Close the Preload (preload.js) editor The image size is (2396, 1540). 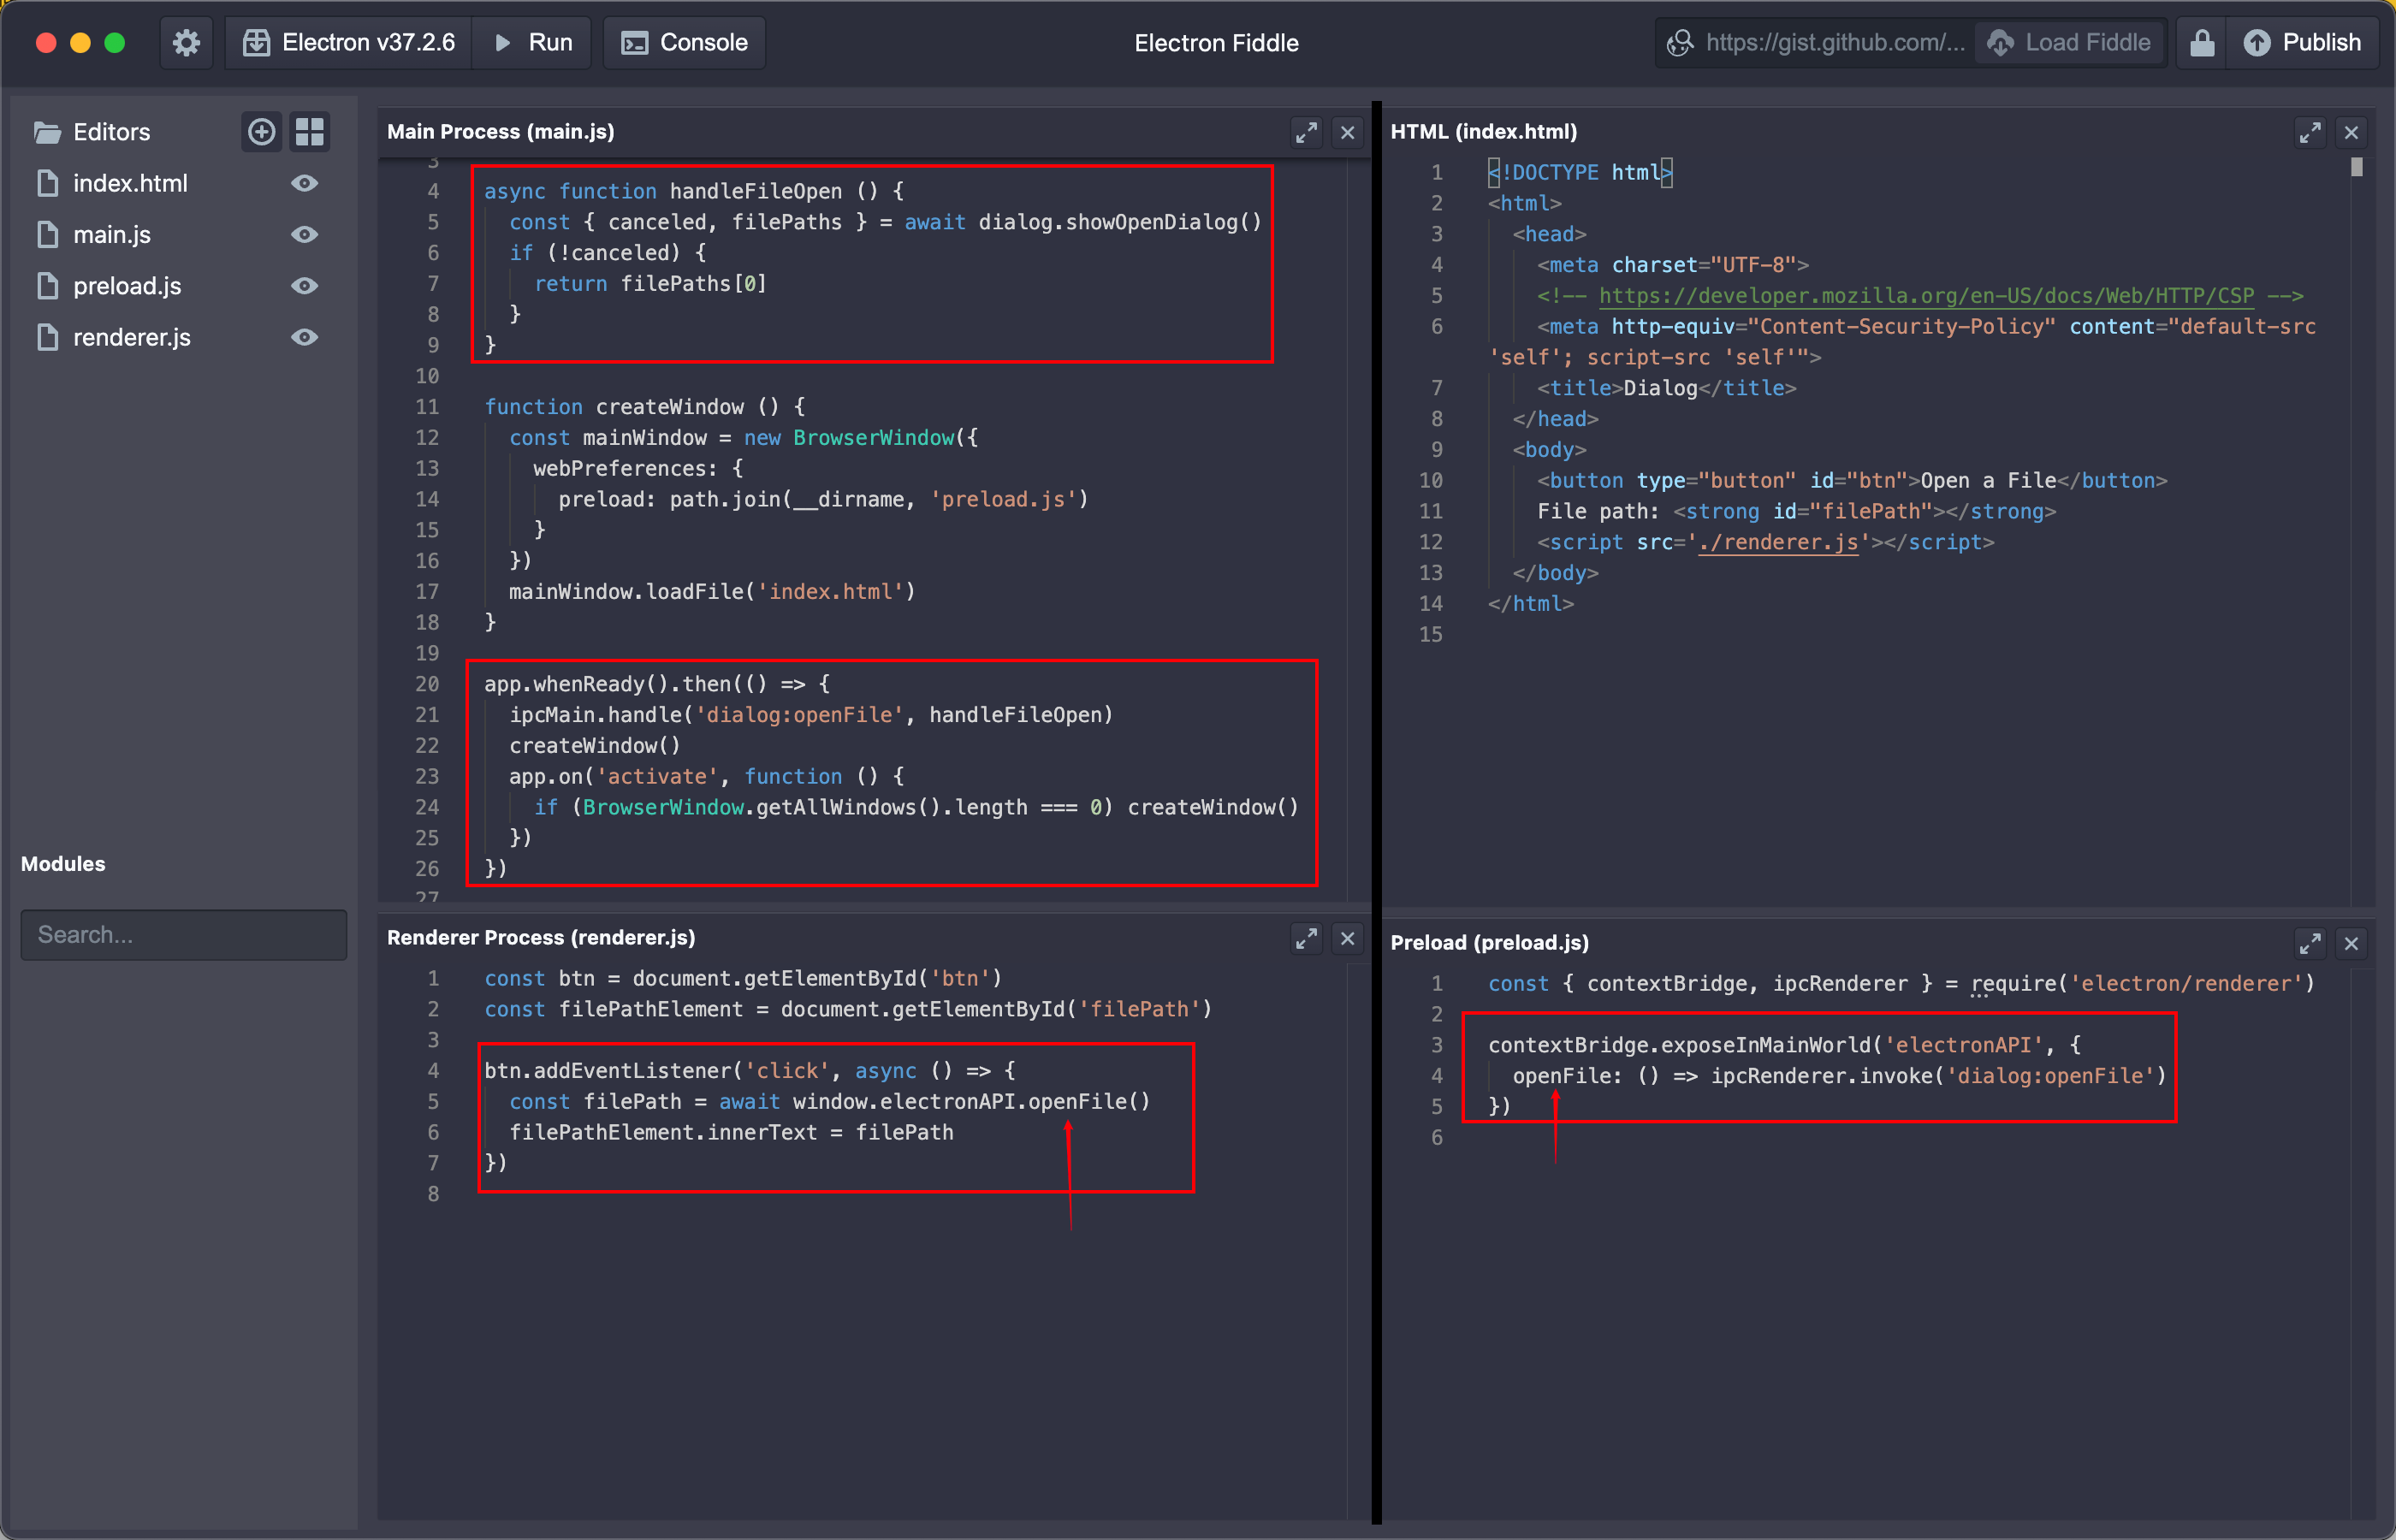(2352, 943)
